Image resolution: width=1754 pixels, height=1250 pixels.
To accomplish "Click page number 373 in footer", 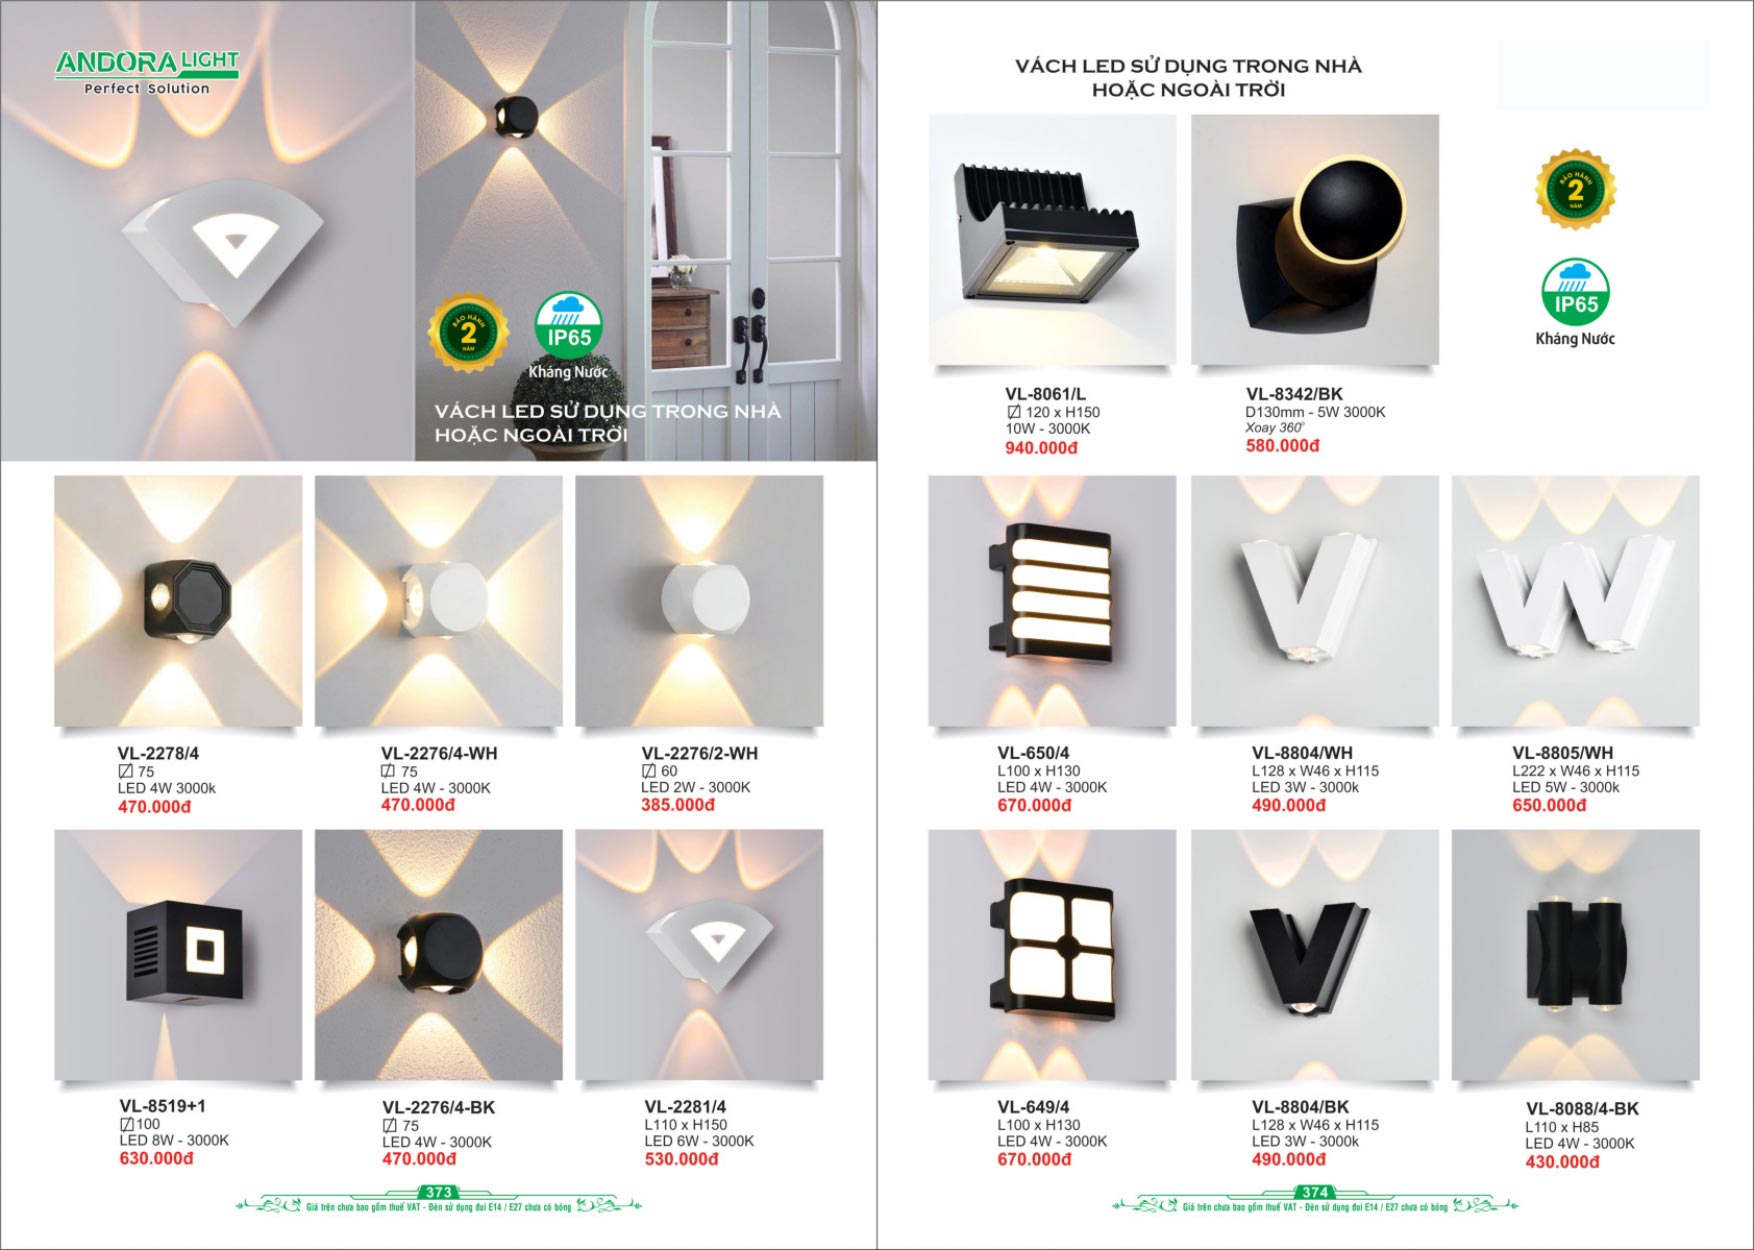I will click(439, 1193).
